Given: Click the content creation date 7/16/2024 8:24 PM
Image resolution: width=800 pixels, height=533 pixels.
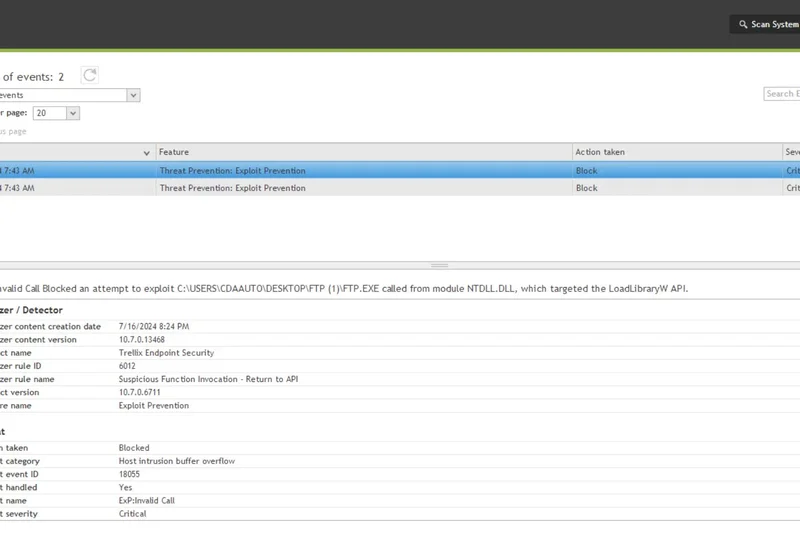Looking at the screenshot, I should point(154,326).
